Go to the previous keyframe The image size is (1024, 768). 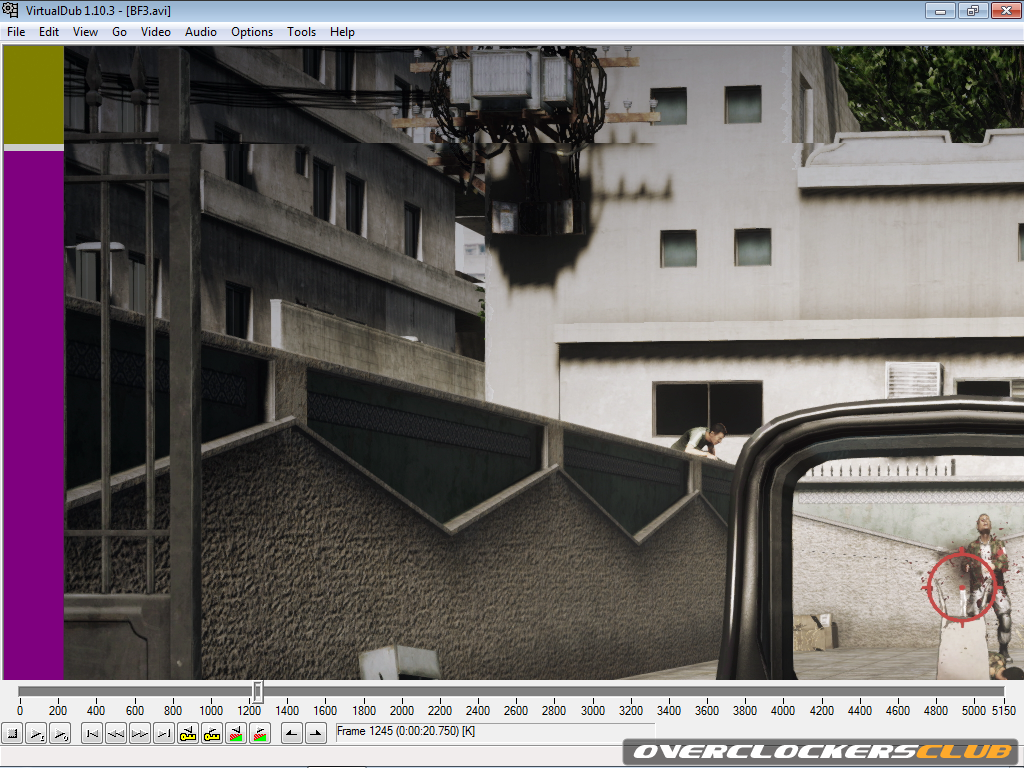pyautogui.click(x=188, y=734)
